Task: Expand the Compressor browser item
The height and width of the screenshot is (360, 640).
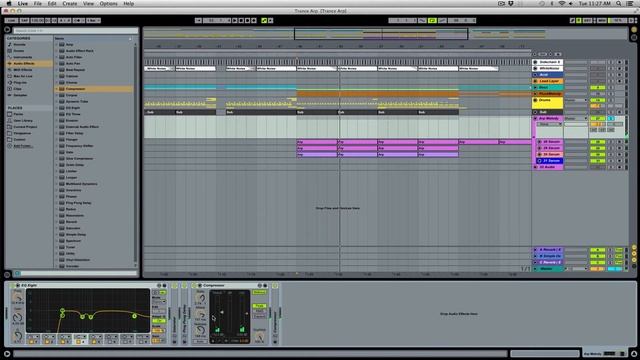Action: tap(56, 89)
